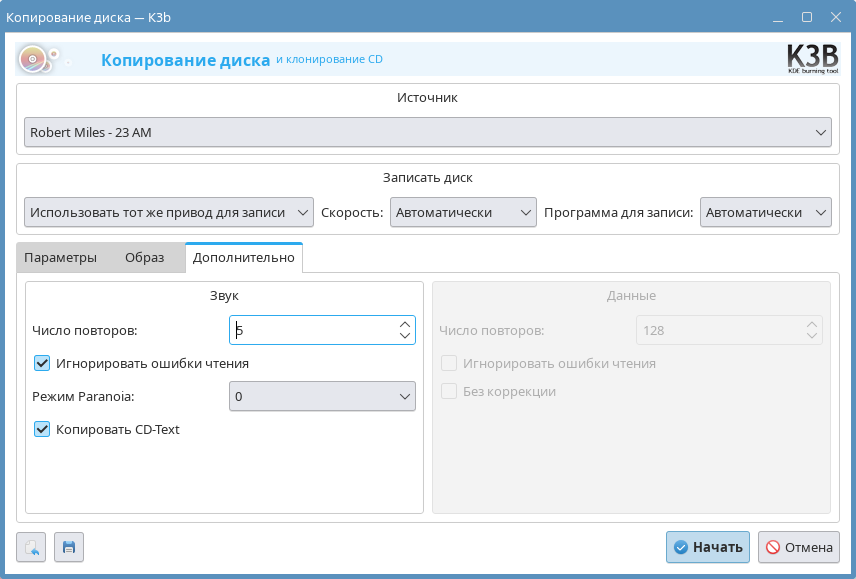856x579 pixels.
Task: Switch to the "Параметры" tab
Action: (60, 257)
